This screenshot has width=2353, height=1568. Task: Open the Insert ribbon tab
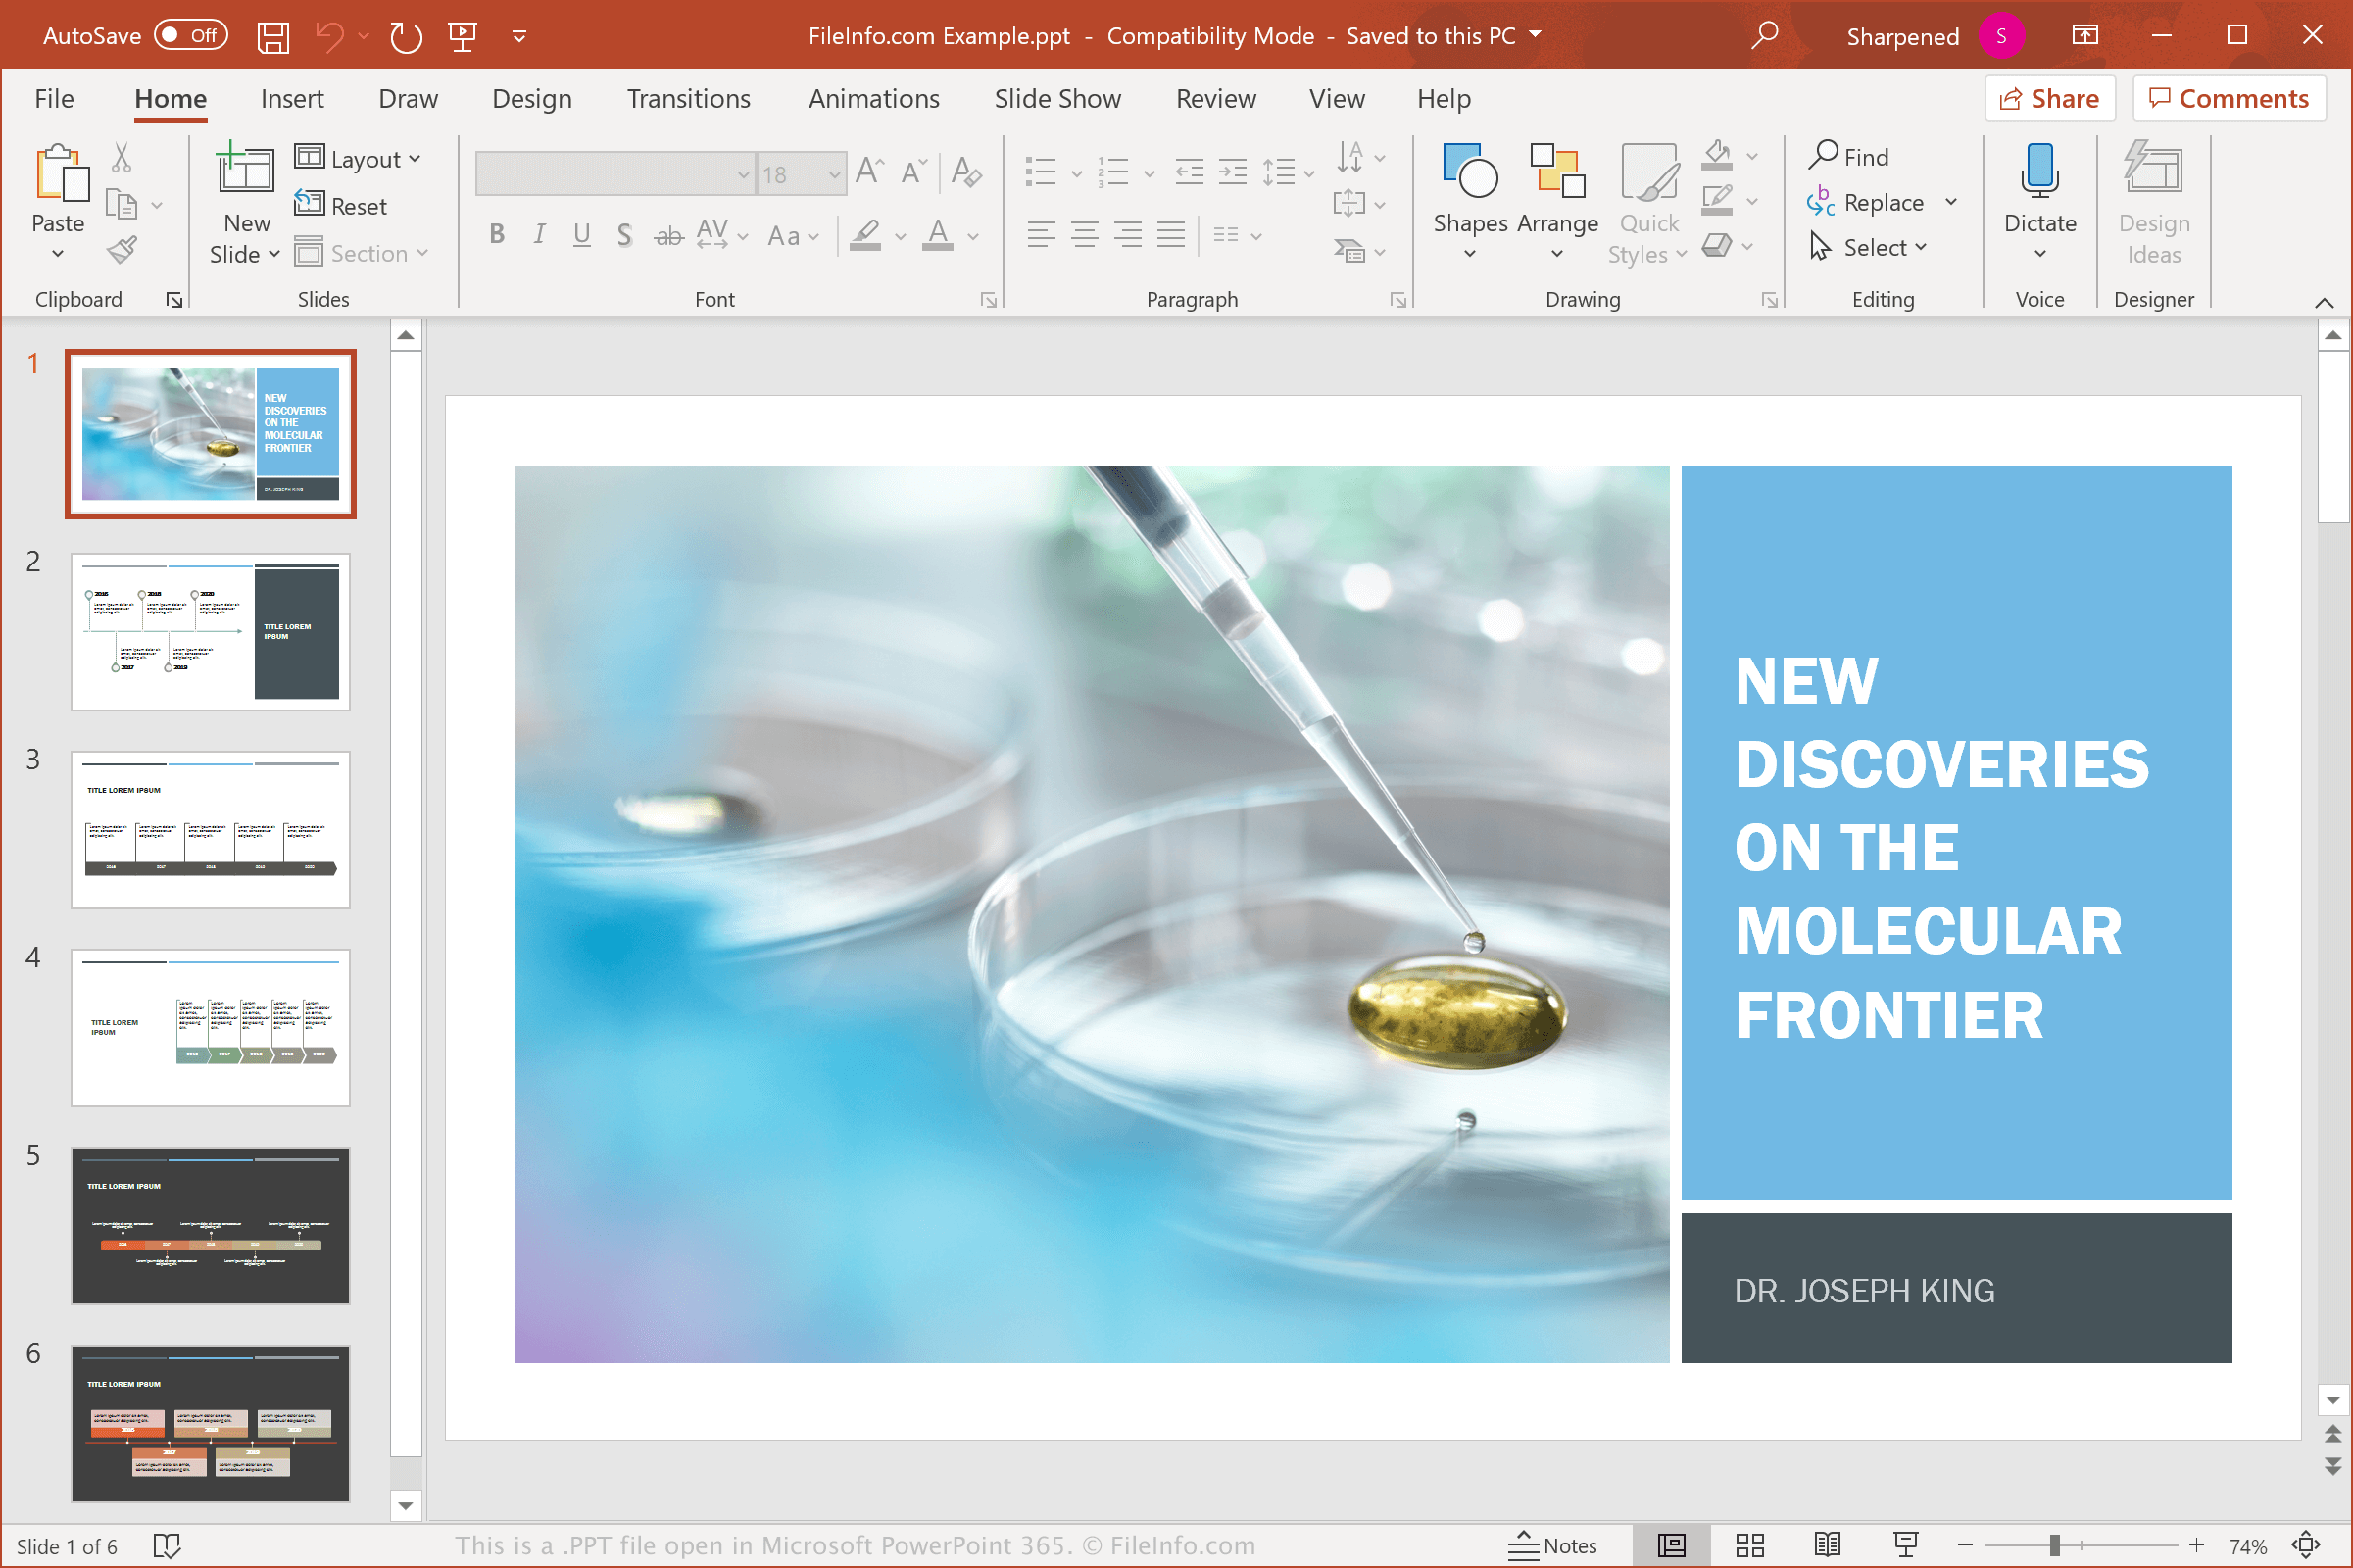pyautogui.click(x=292, y=100)
